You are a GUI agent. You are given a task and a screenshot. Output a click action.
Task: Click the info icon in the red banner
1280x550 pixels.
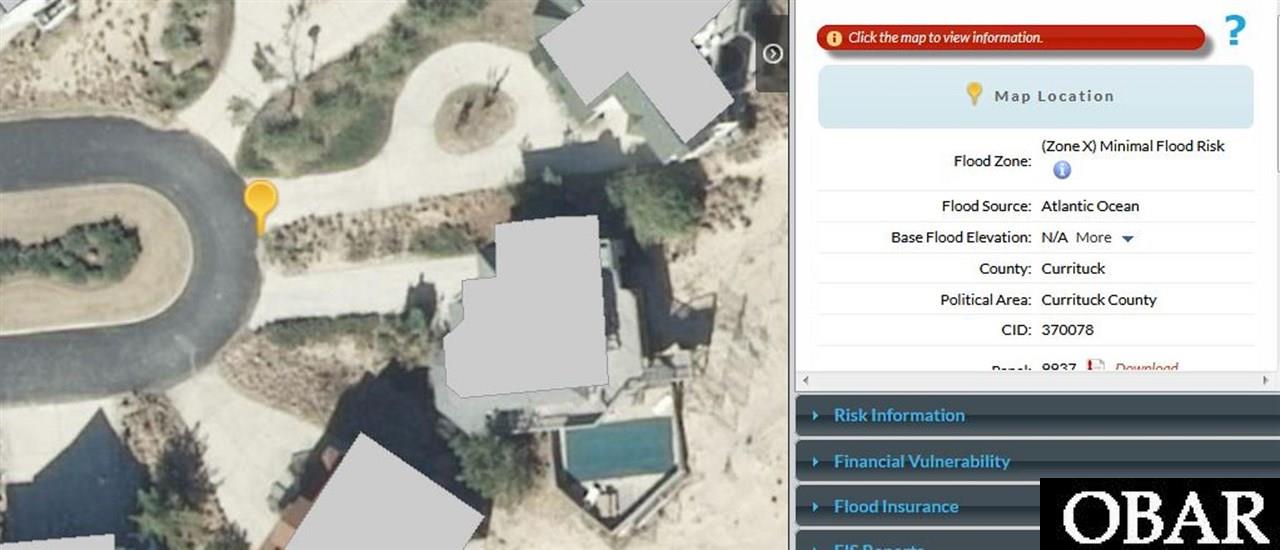pyautogui.click(x=834, y=38)
